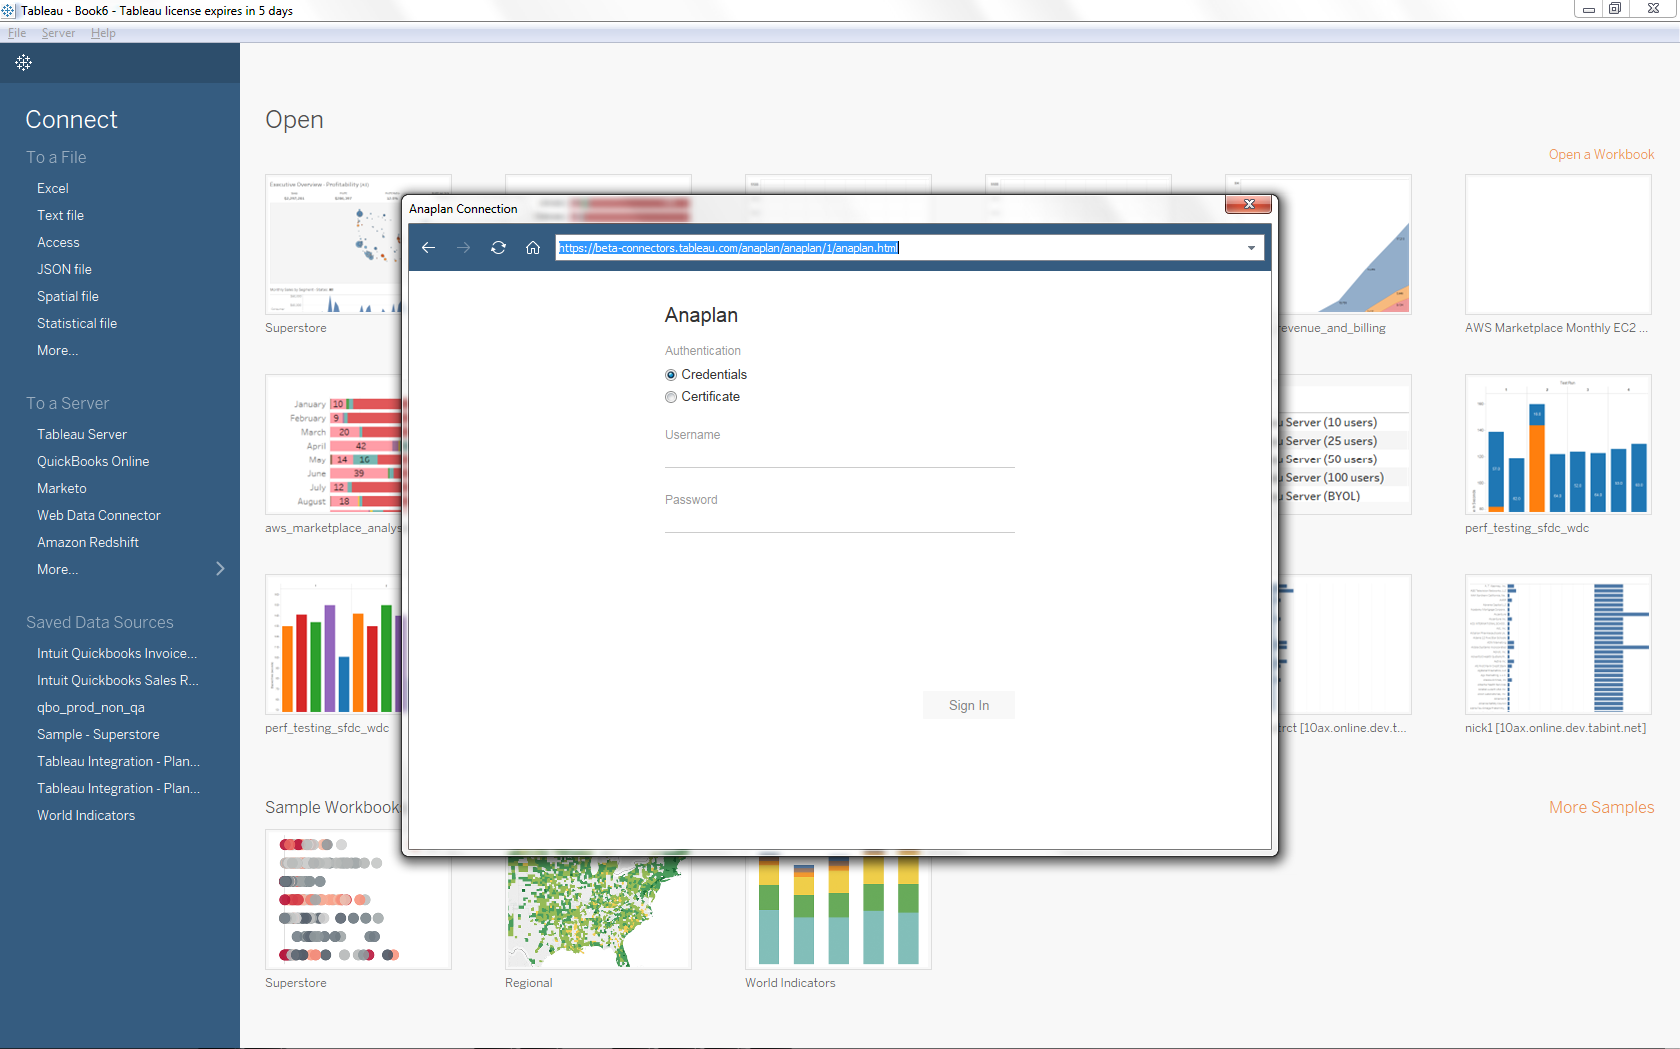Minimize the Tableau window
Image resolution: width=1680 pixels, height=1049 pixels.
tap(1588, 9)
